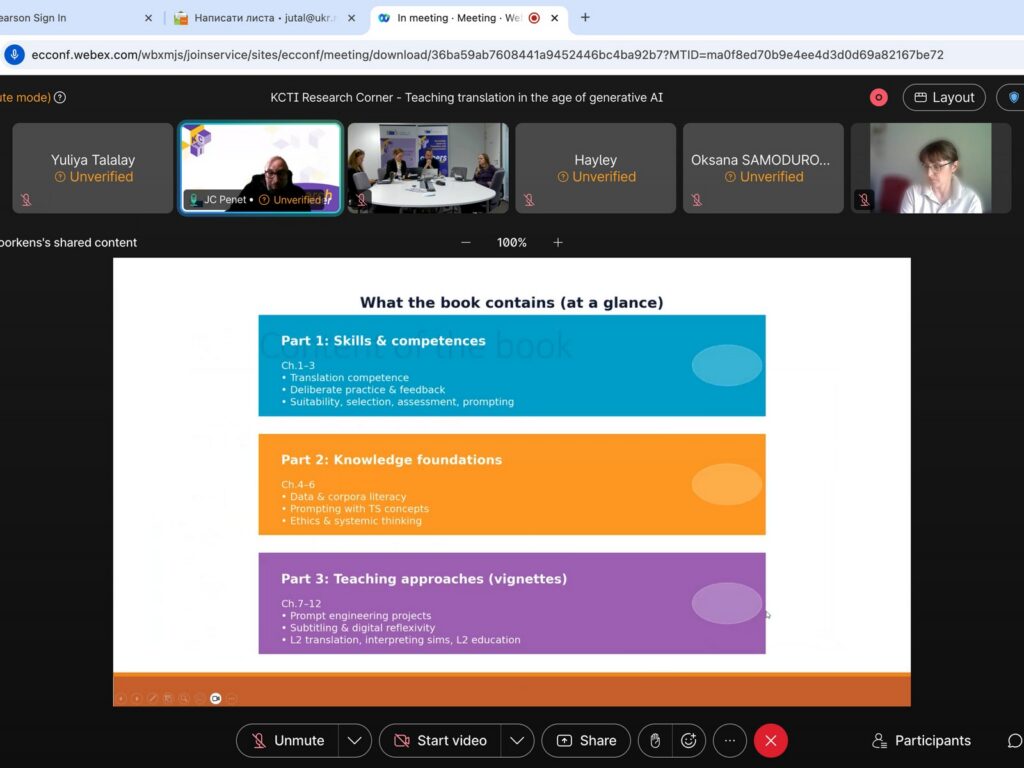The width and height of the screenshot is (1024, 768).
Task: Click the Share button
Action: click(586, 740)
